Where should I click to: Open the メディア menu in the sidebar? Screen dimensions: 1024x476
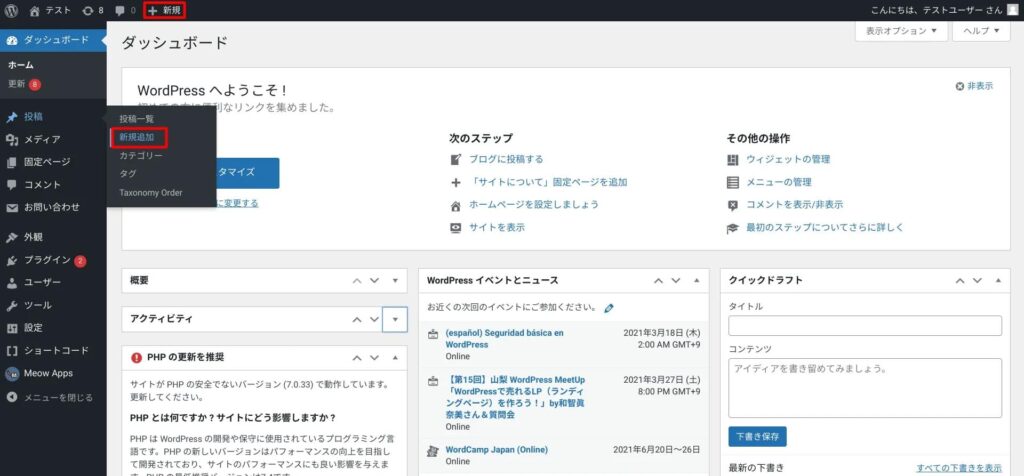[42, 139]
